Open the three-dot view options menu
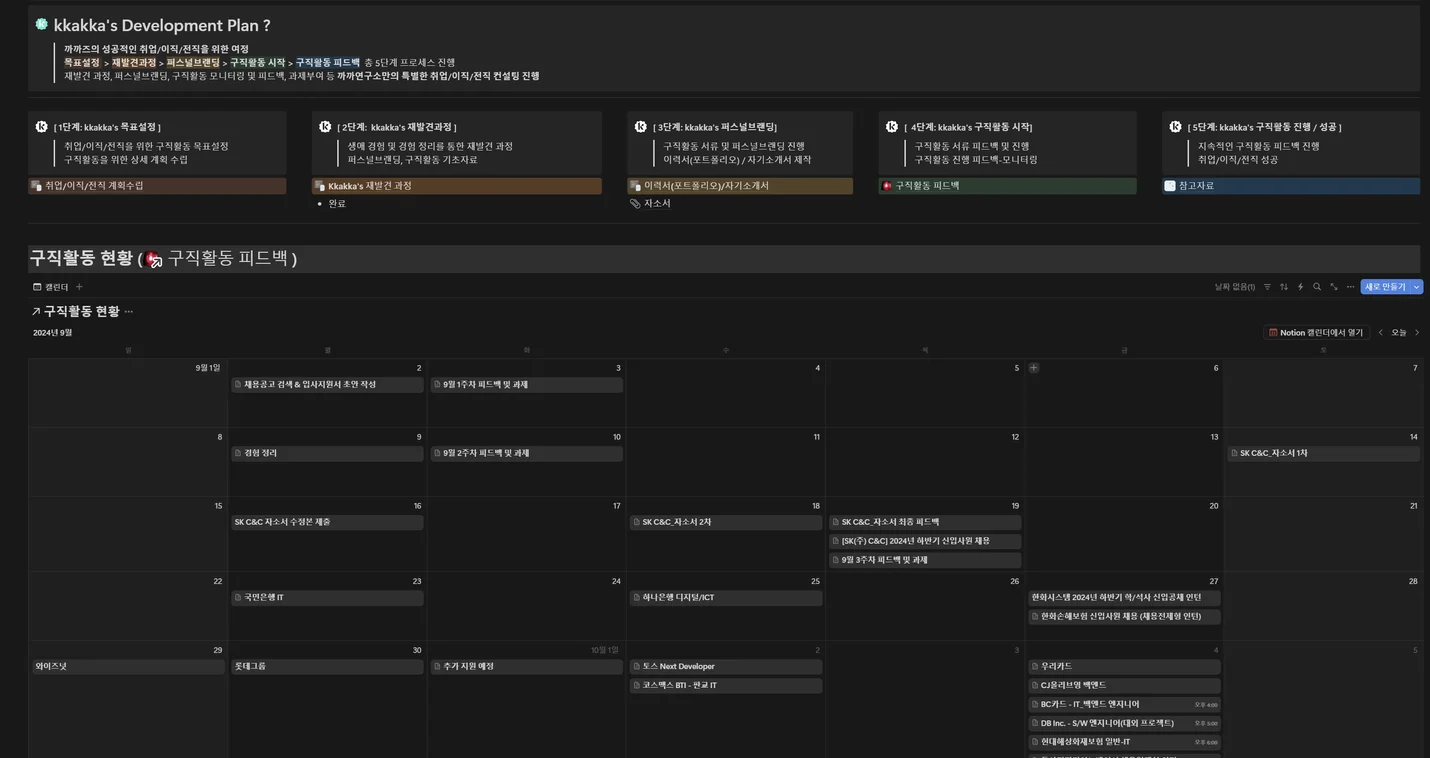Image resolution: width=1430 pixels, height=758 pixels. 1350,287
